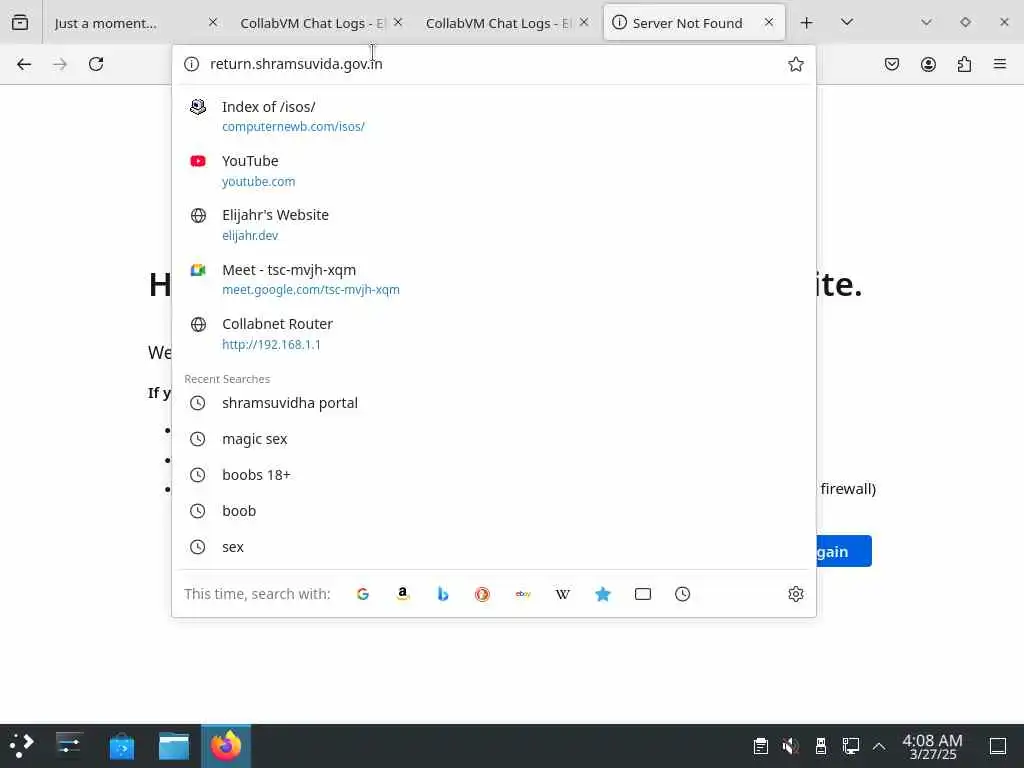Close the Server Not Found tab
Image resolution: width=1024 pixels, height=768 pixels.
click(x=769, y=23)
